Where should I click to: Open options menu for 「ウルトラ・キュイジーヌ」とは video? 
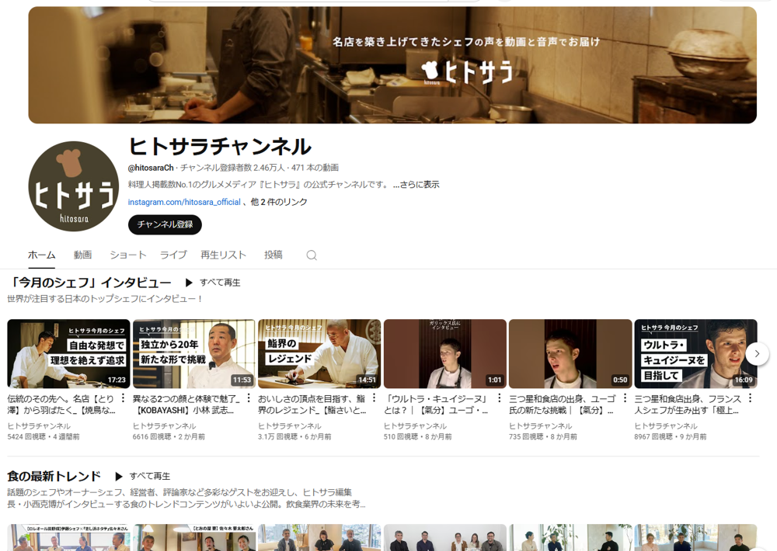pyautogui.click(x=499, y=398)
